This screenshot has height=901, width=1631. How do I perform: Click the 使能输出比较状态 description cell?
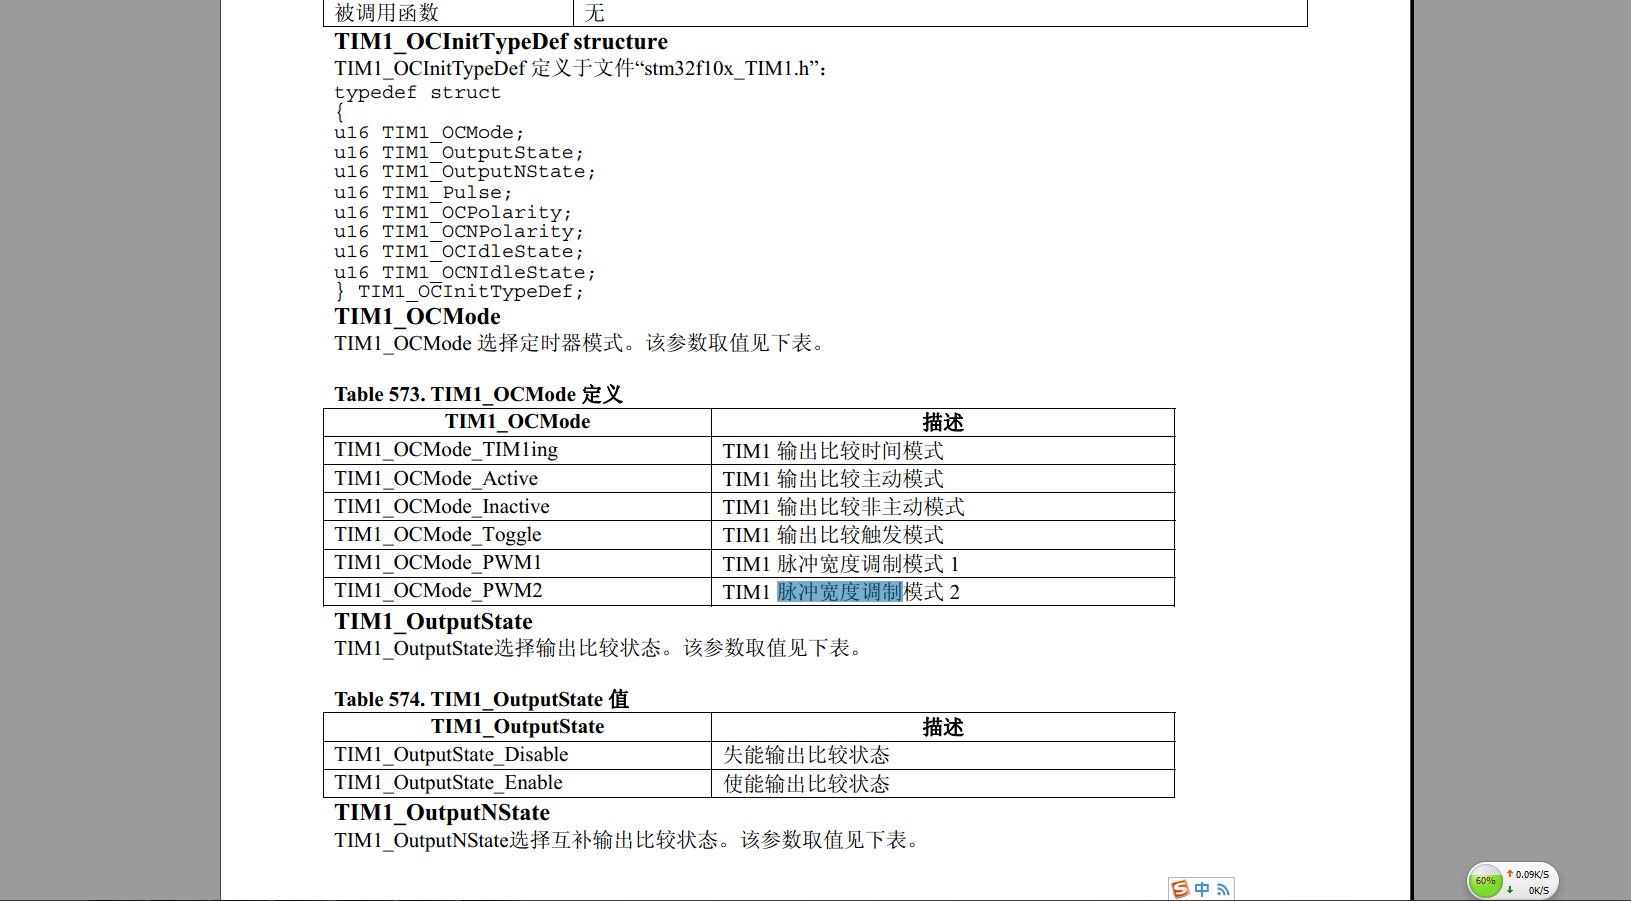[806, 784]
